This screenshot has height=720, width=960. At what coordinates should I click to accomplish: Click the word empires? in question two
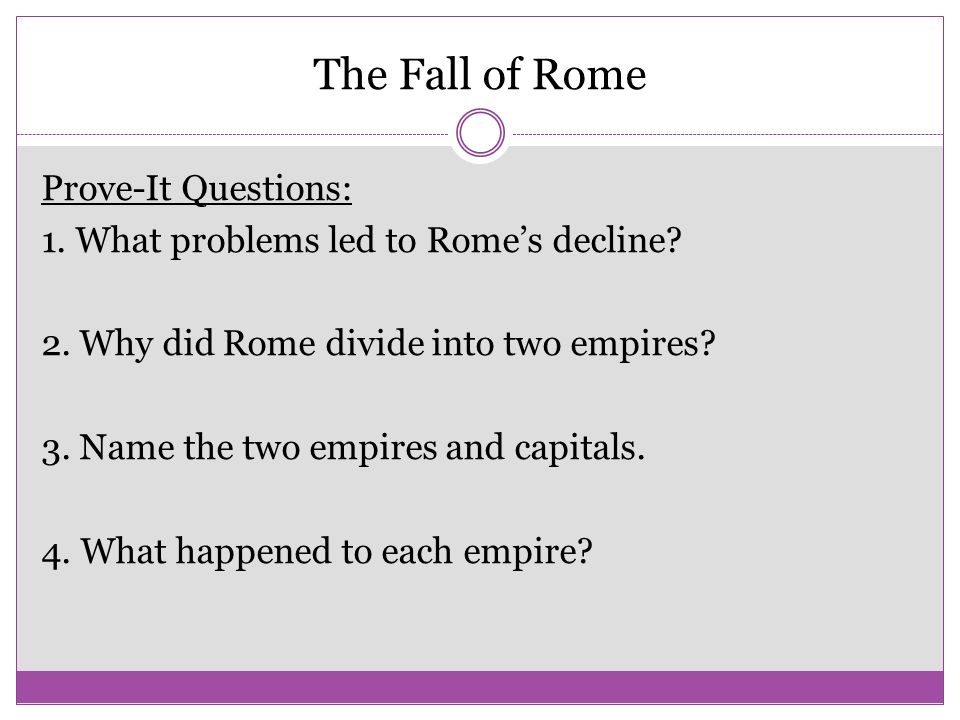(x=643, y=345)
